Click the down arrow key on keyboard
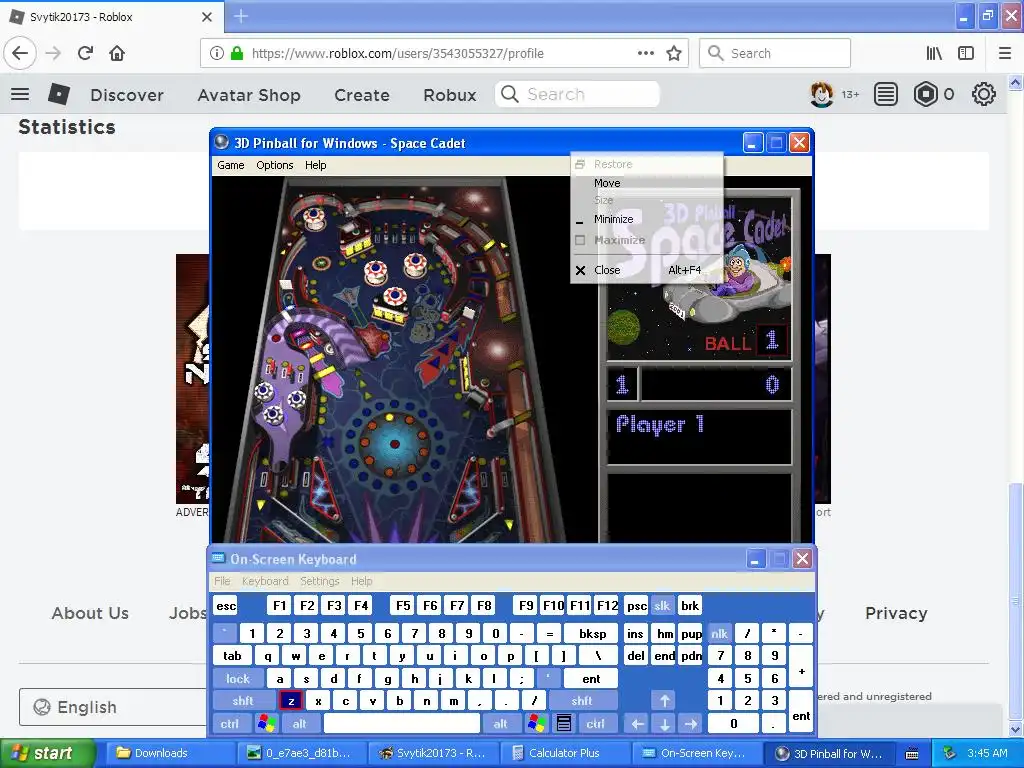The height and width of the screenshot is (768, 1024). (664, 724)
